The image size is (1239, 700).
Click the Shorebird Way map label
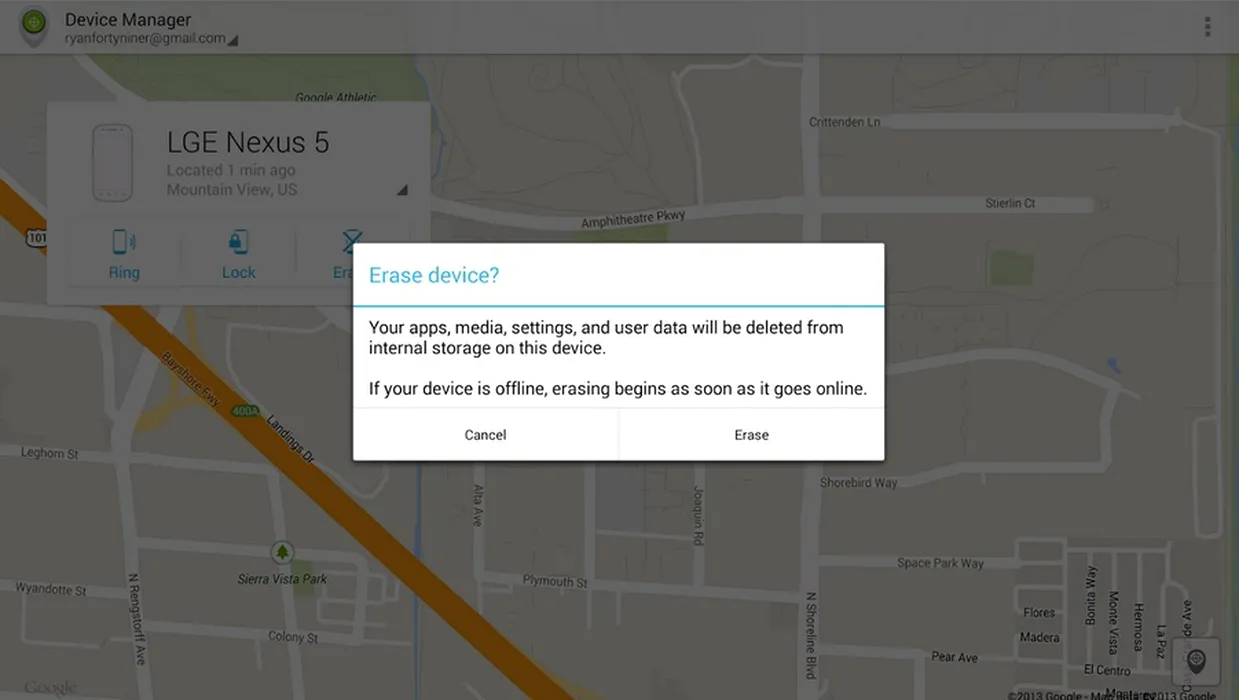858,483
